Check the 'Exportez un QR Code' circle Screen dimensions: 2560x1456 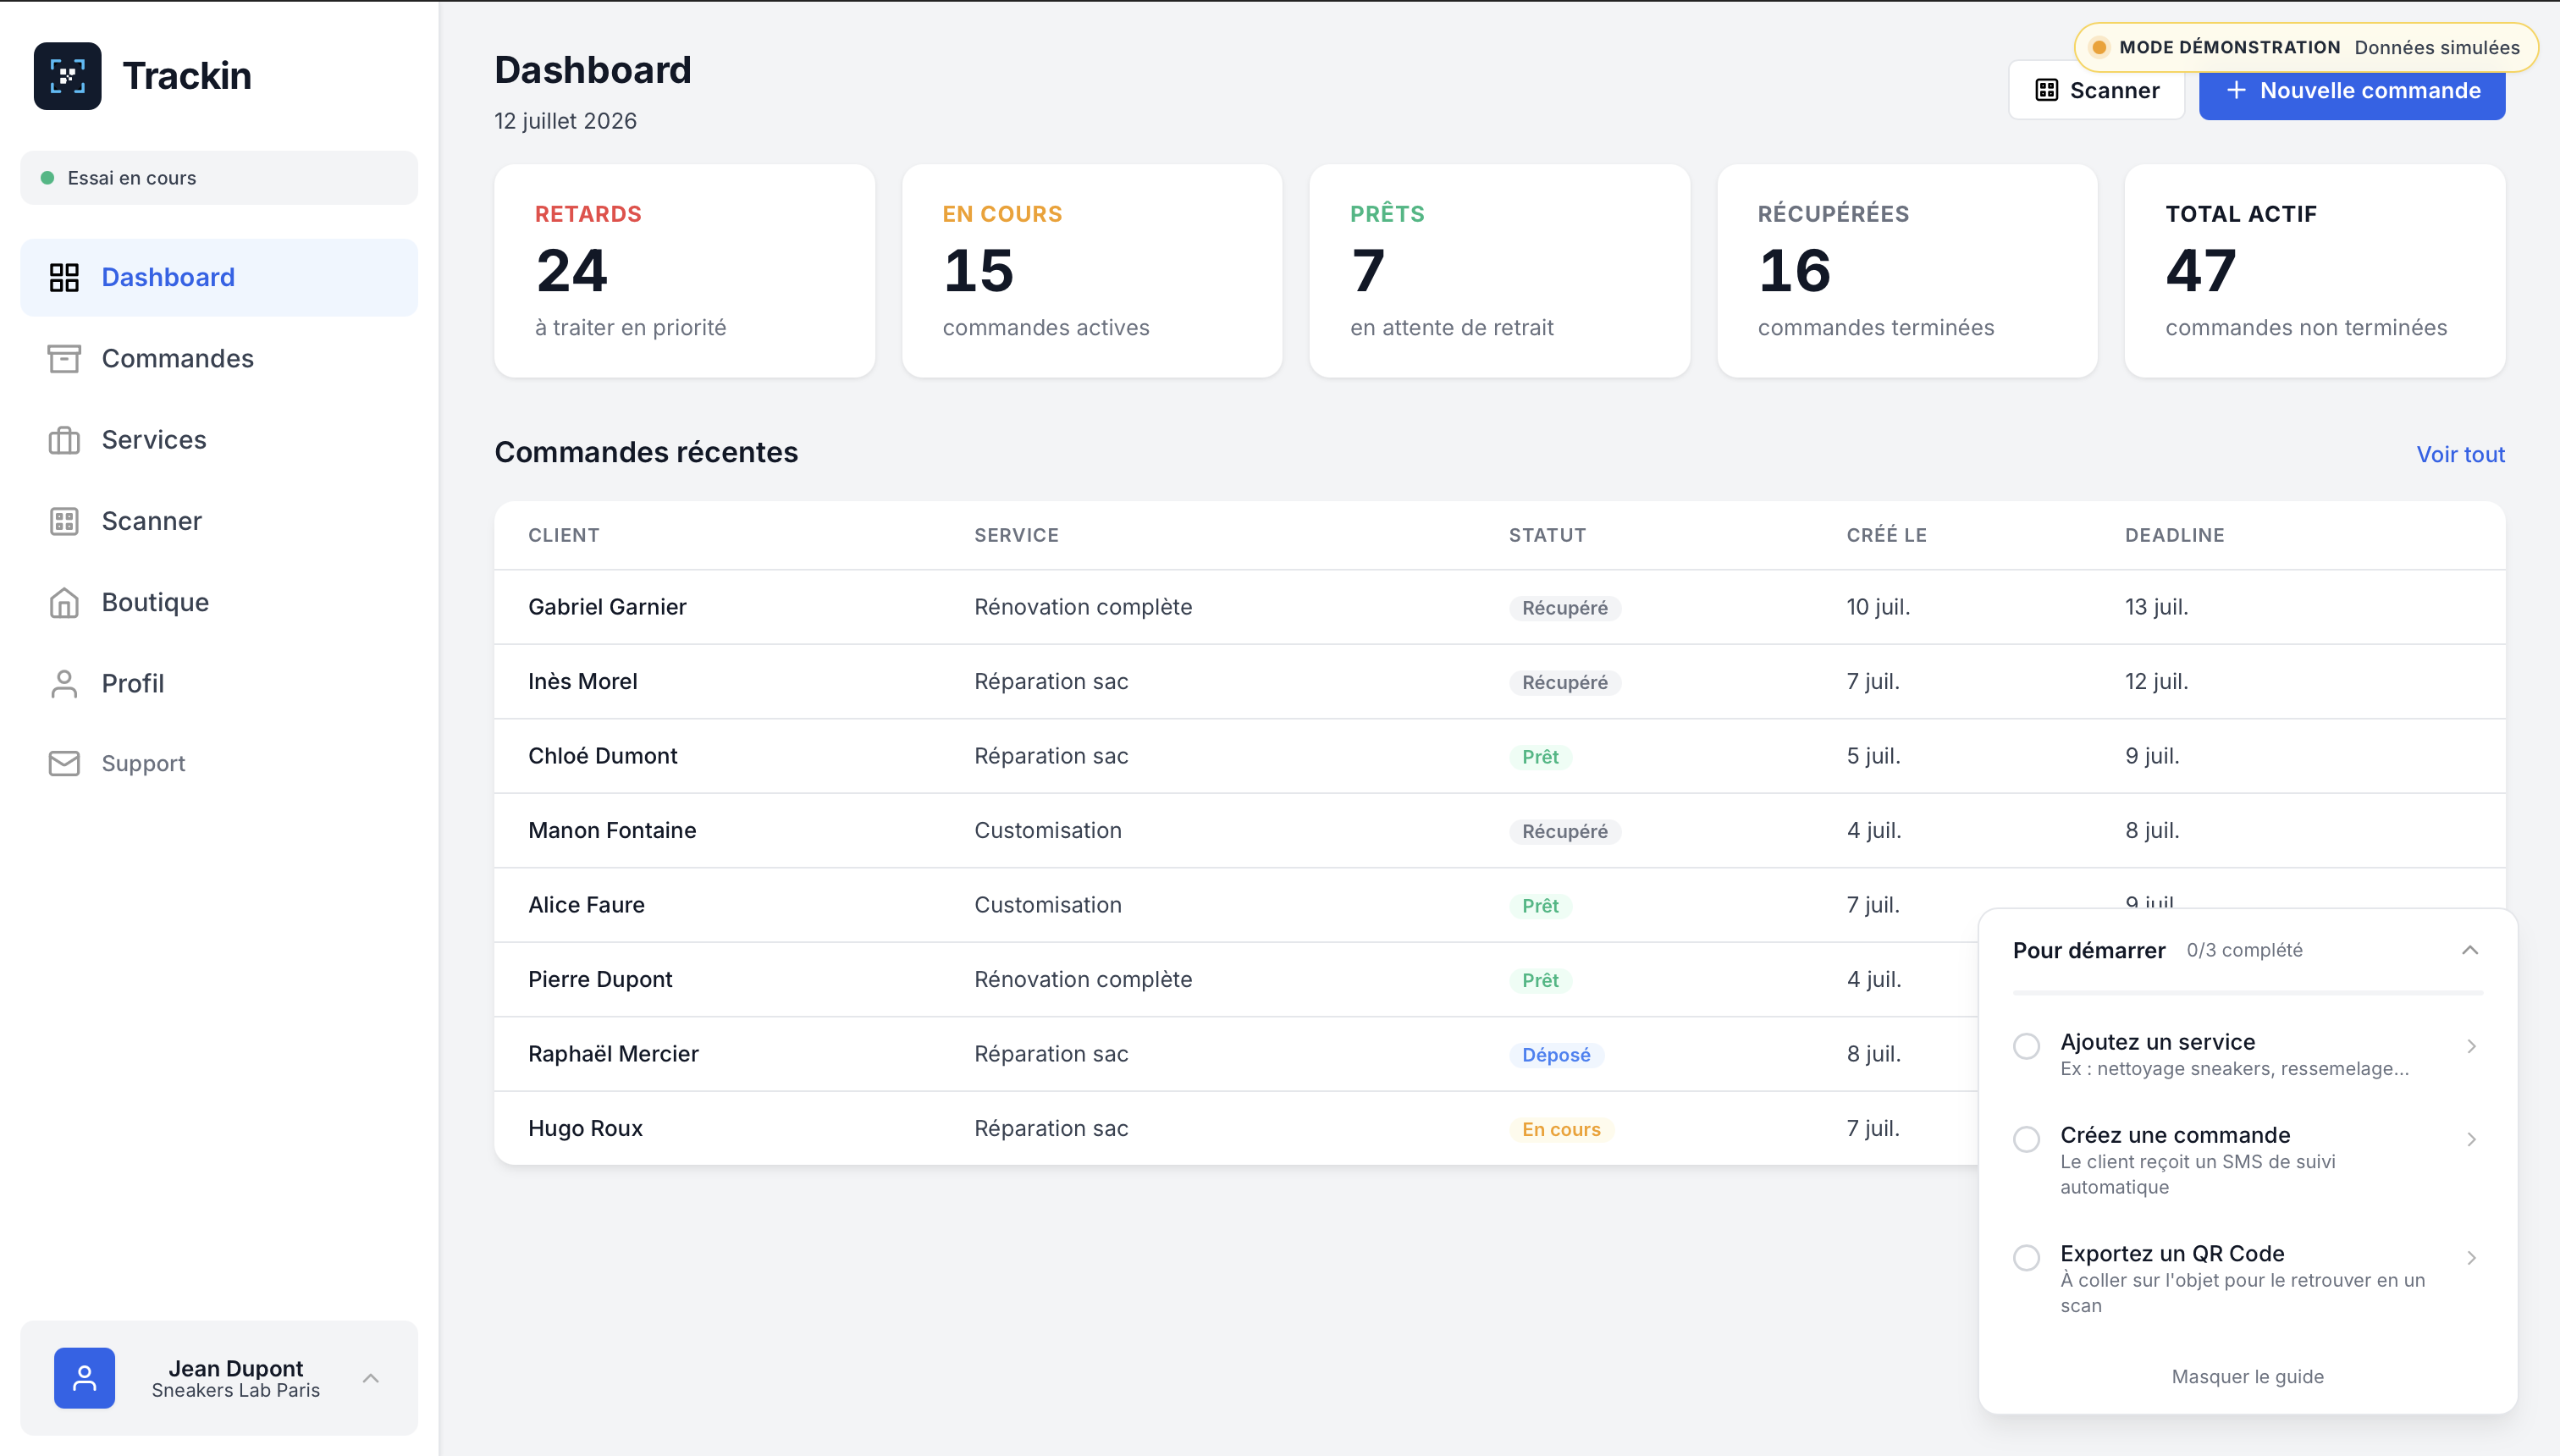pyautogui.click(x=2026, y=1257)
